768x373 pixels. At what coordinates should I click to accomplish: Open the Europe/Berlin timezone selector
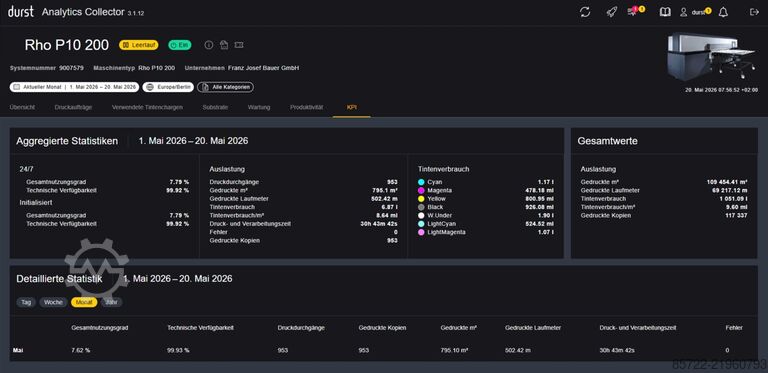tap(167, 87)
